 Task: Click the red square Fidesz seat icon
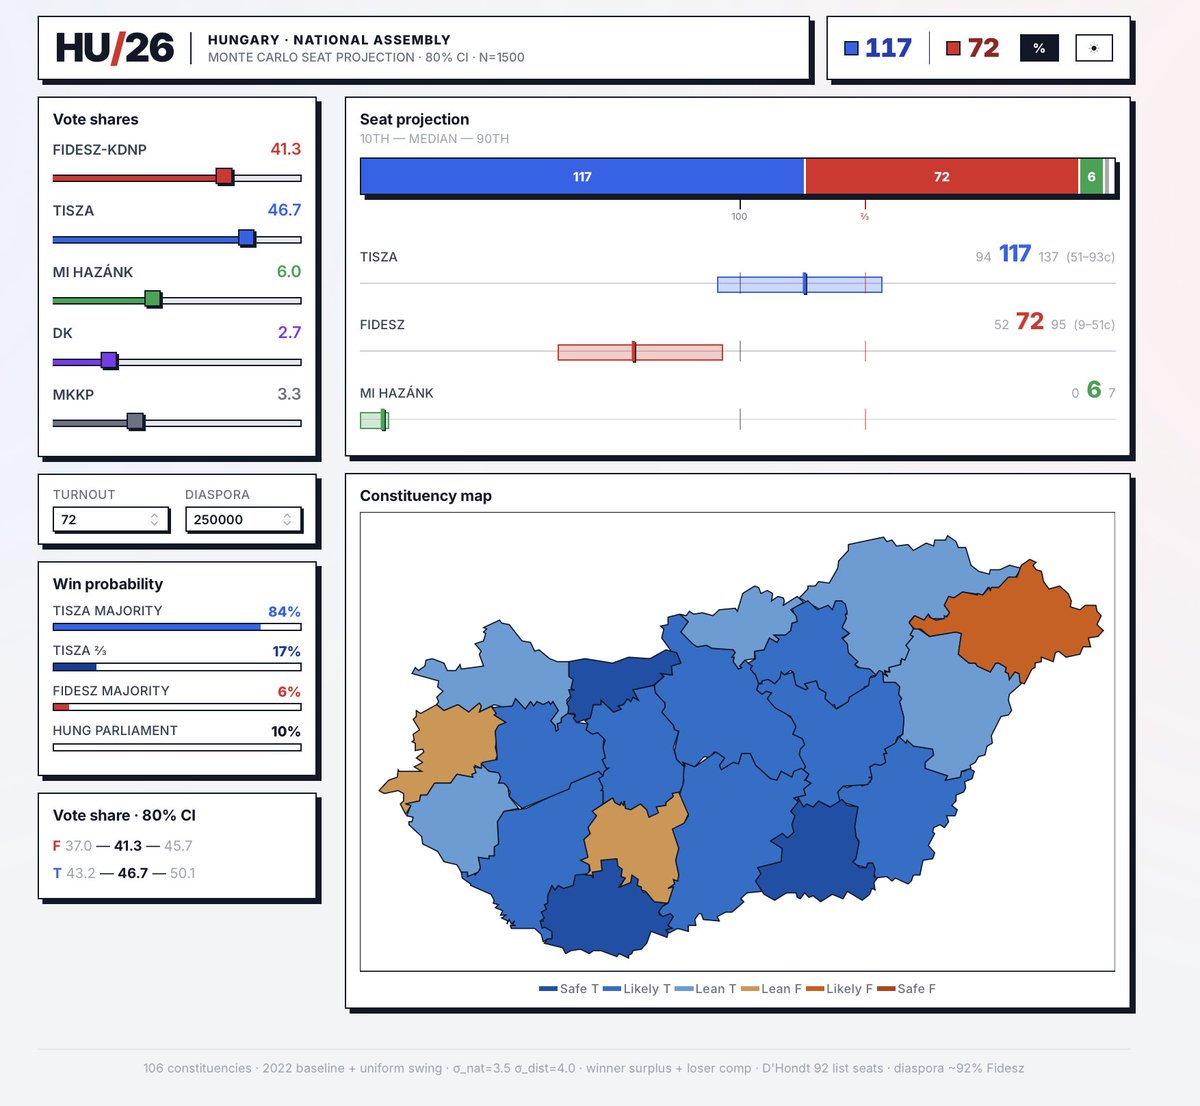953,48
